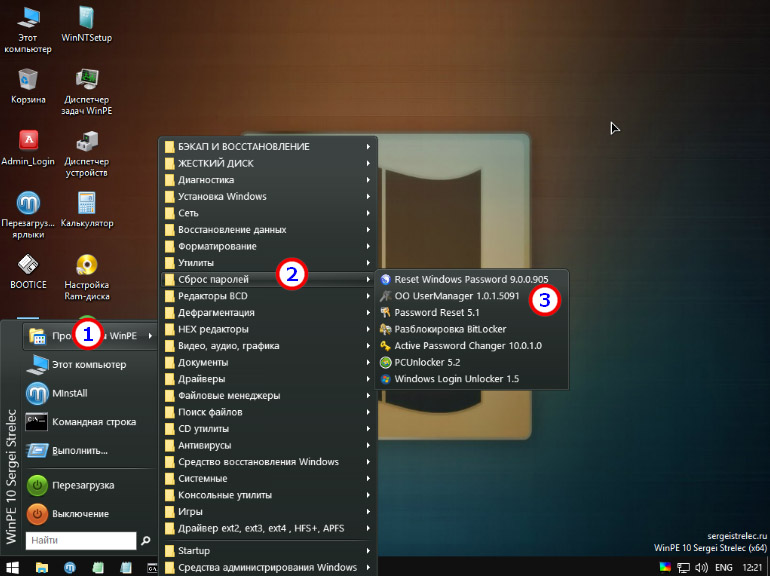Open Командная строка from the Start menu
This screenshot has height=576, width=770.
tap(90, 422)
